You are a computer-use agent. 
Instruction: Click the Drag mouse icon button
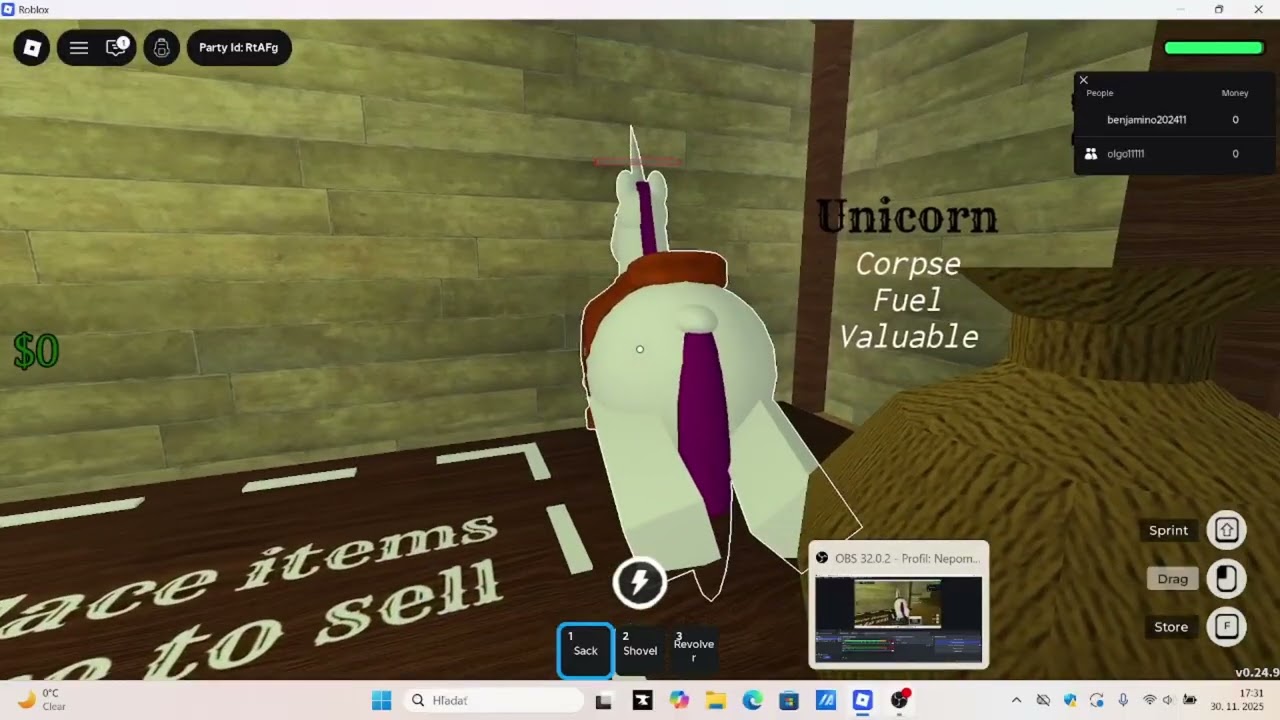click(x=1227, y=578)
